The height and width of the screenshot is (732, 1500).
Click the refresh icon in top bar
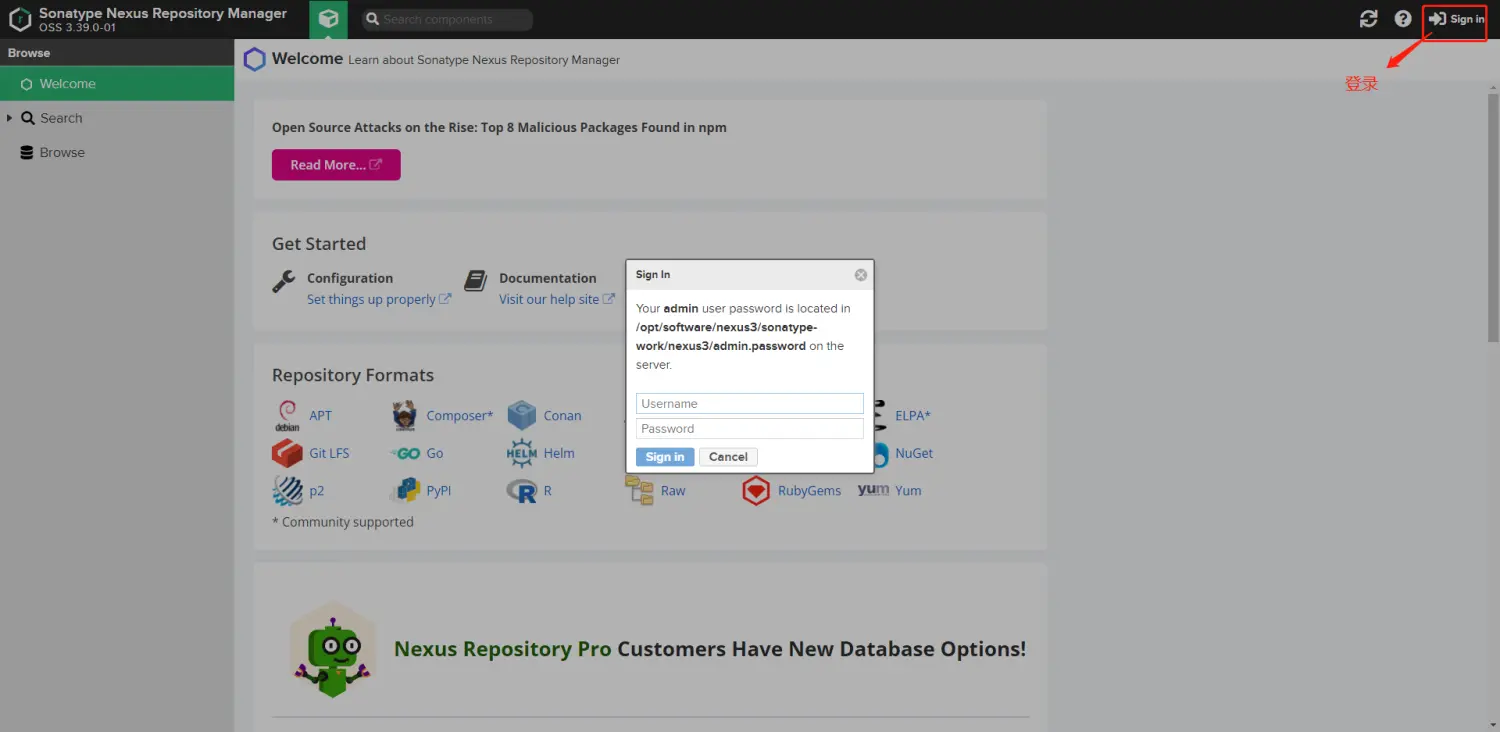coord(1368,19)
